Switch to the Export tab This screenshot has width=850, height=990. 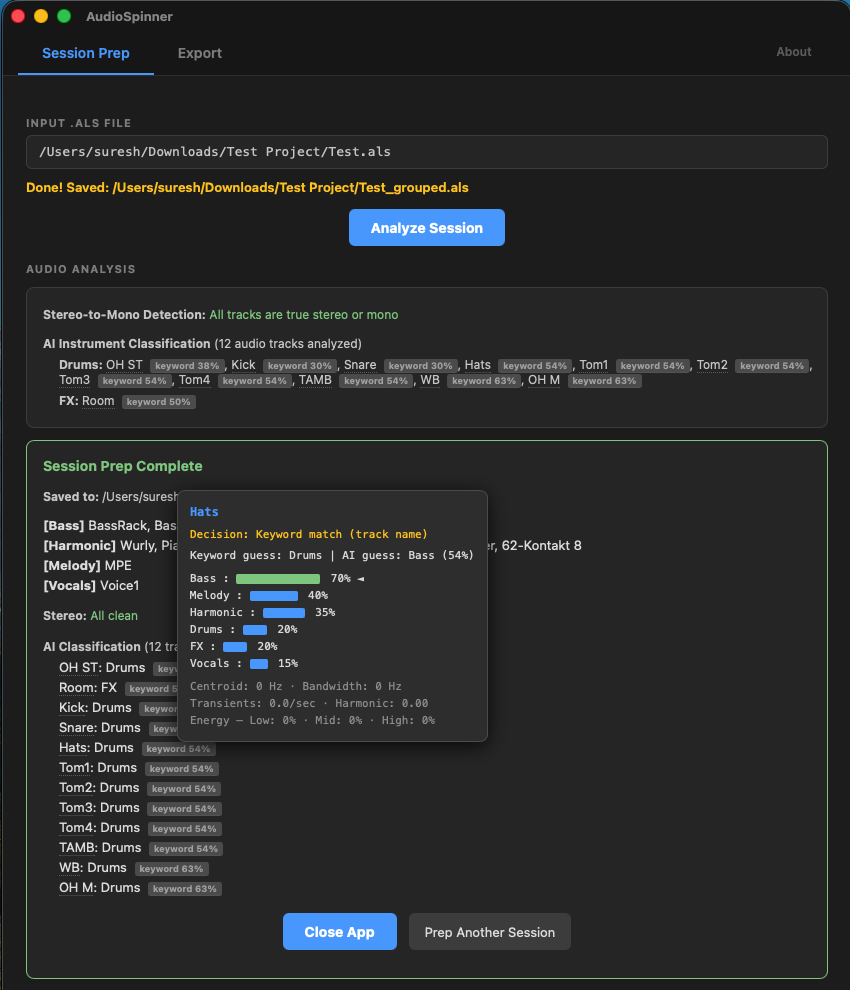pyautogui.click(x=199, y=53)
